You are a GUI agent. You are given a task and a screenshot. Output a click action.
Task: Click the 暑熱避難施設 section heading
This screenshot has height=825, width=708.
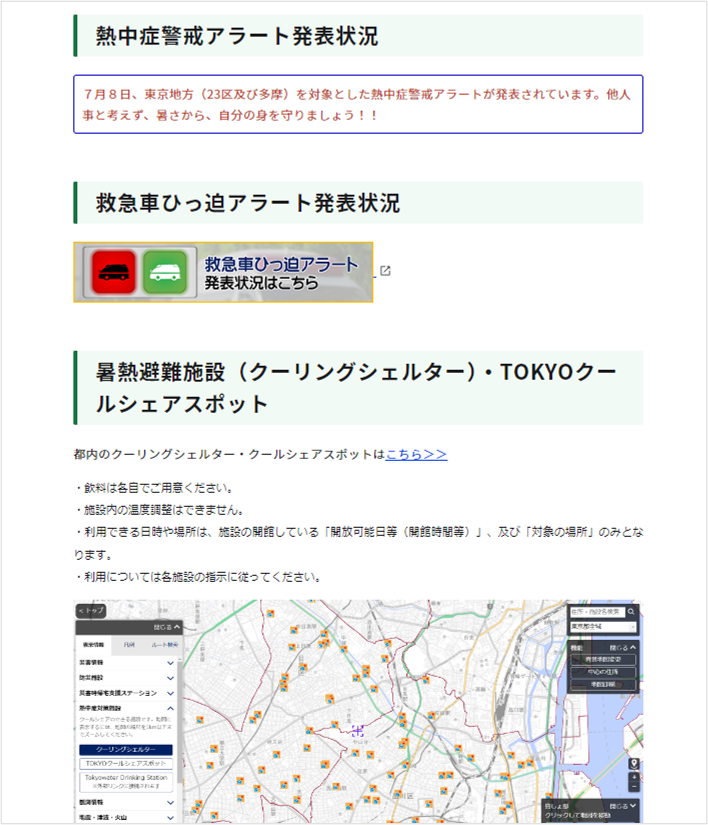356,388
